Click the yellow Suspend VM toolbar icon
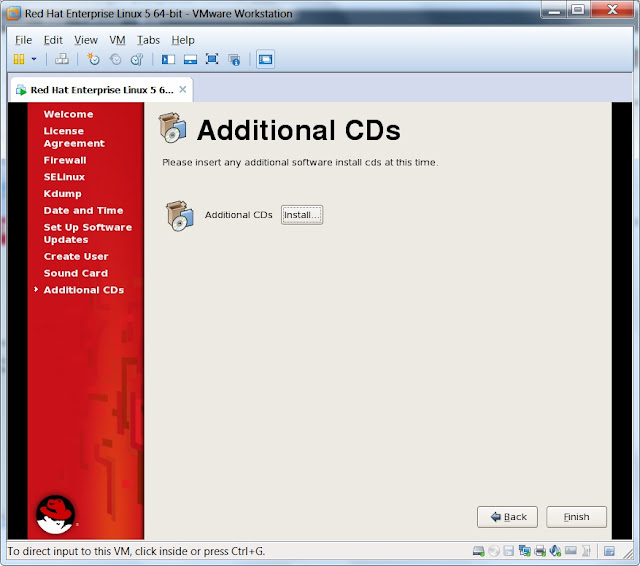Screen dimensions: 640x566 (19, 59)
